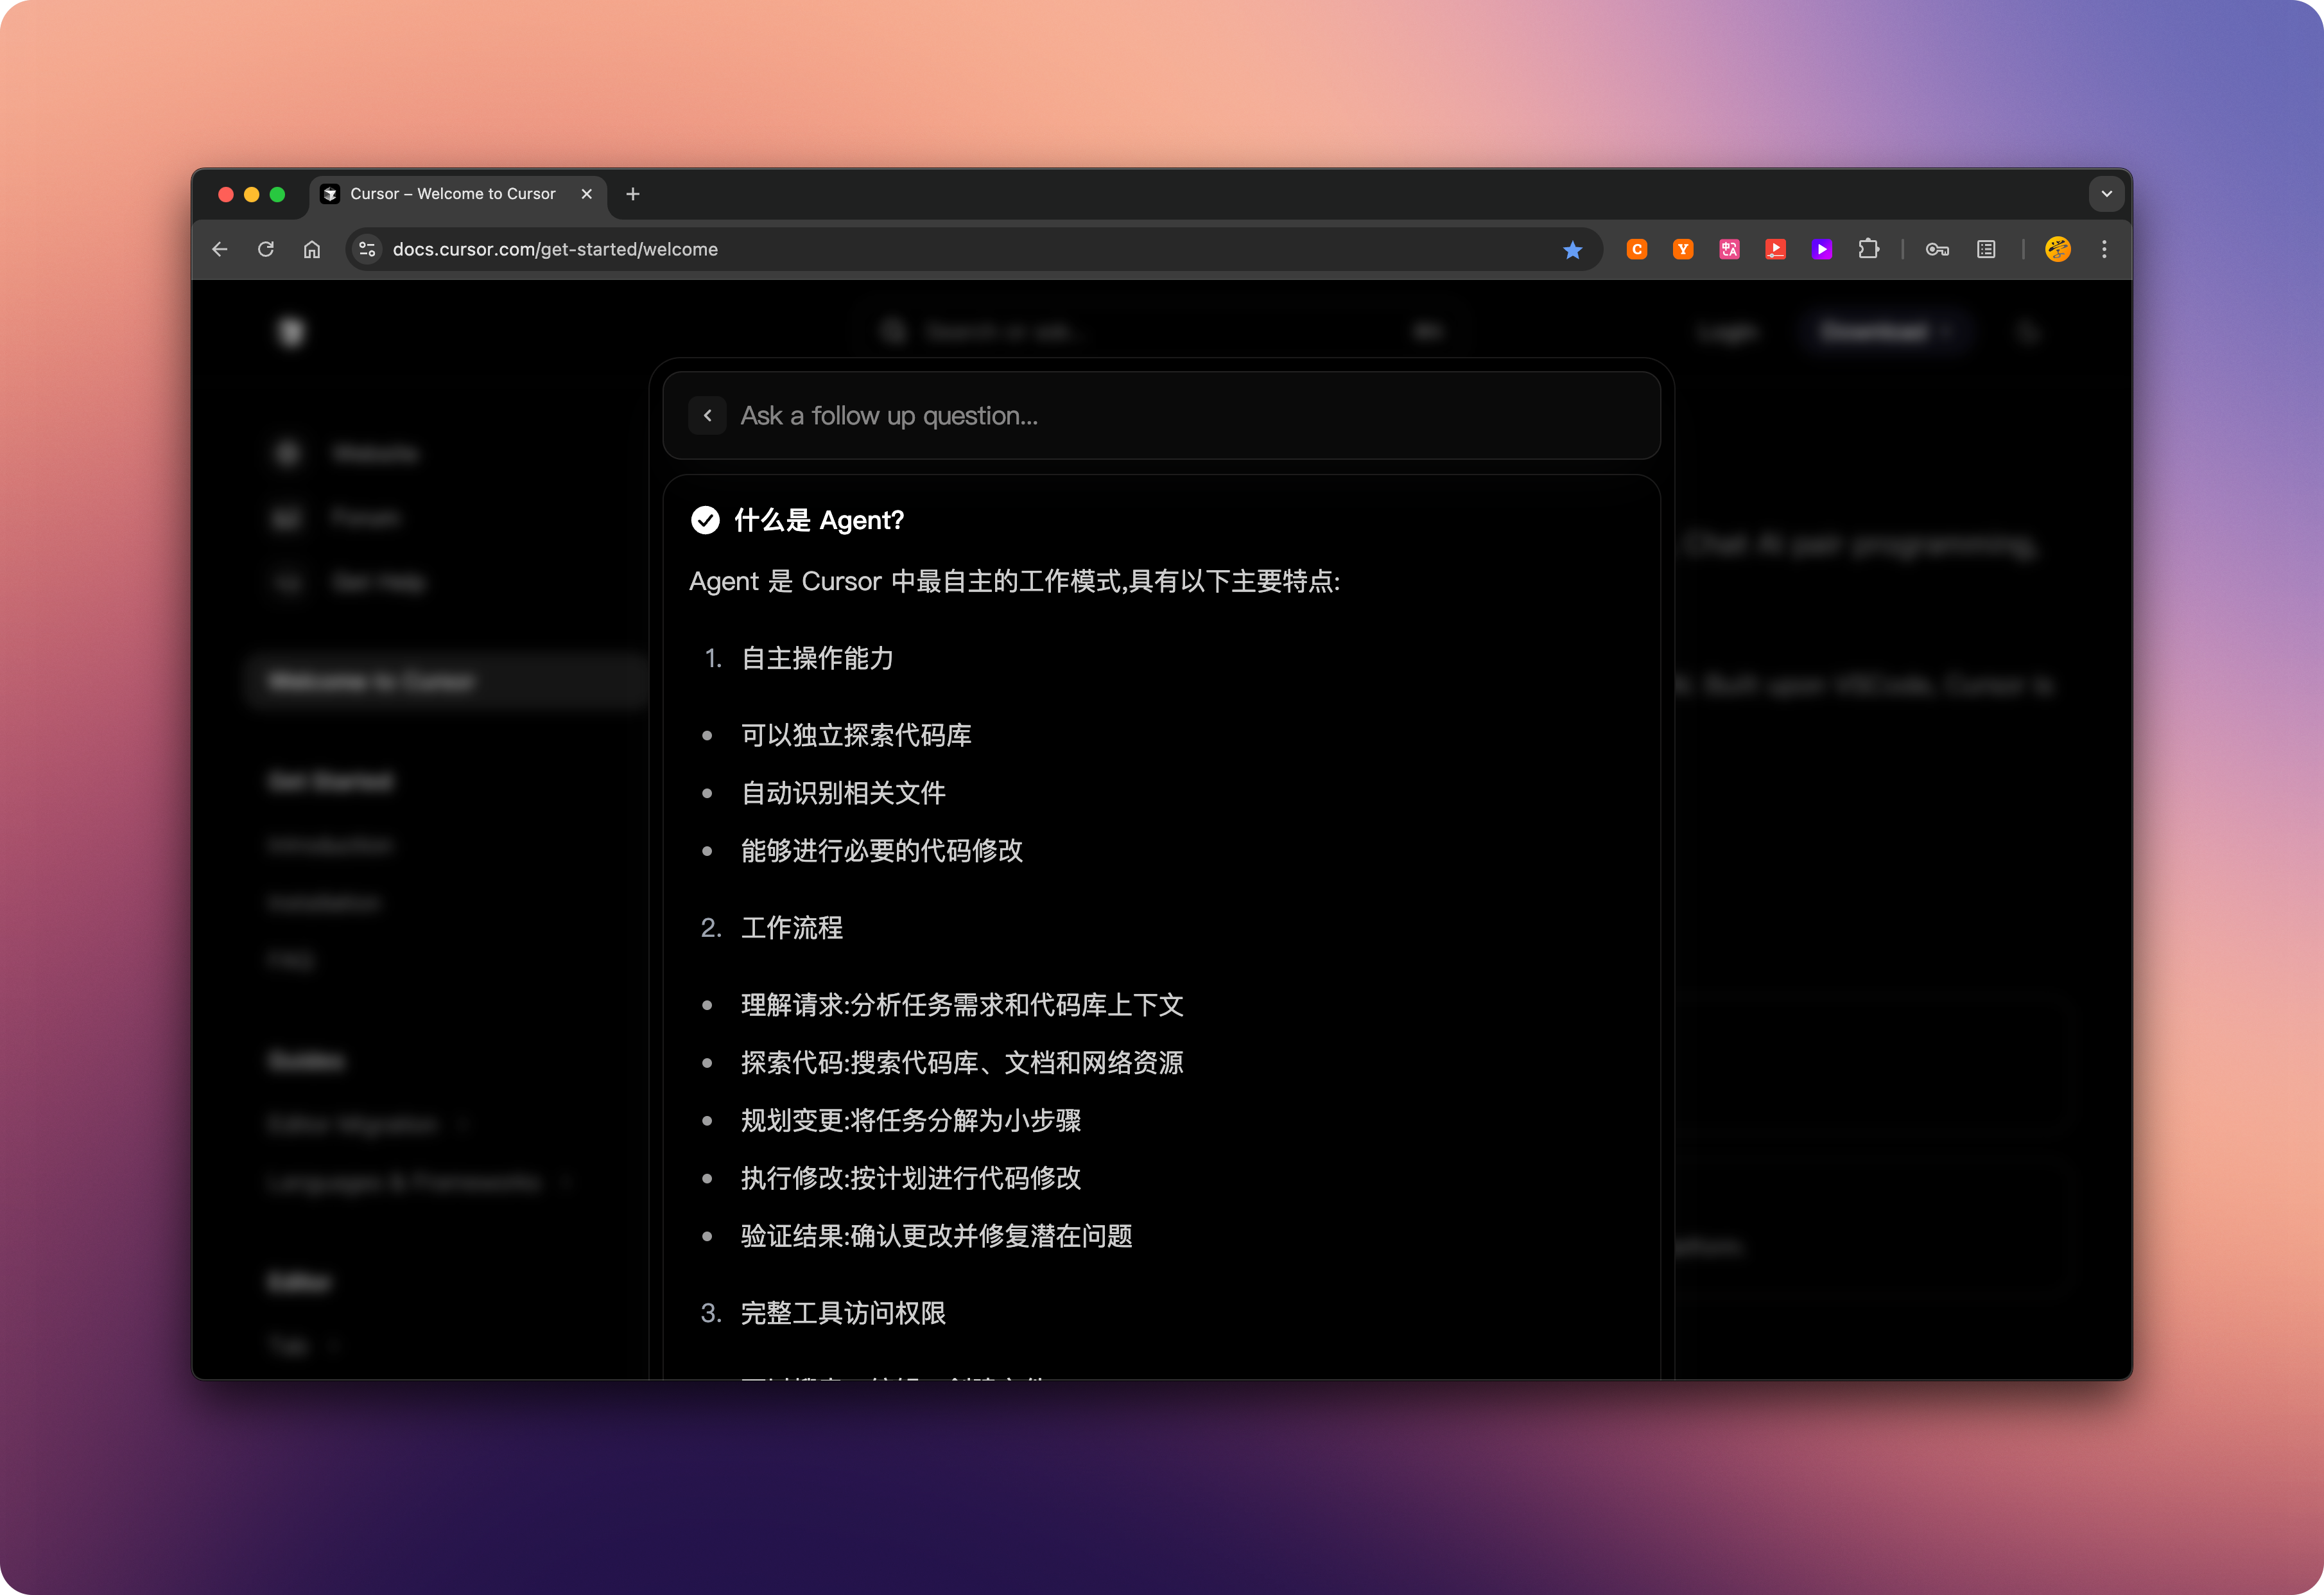
Task: Click the bullet 规划变更:将任务分解为小步骤
Action: (x=911, y=1120)
